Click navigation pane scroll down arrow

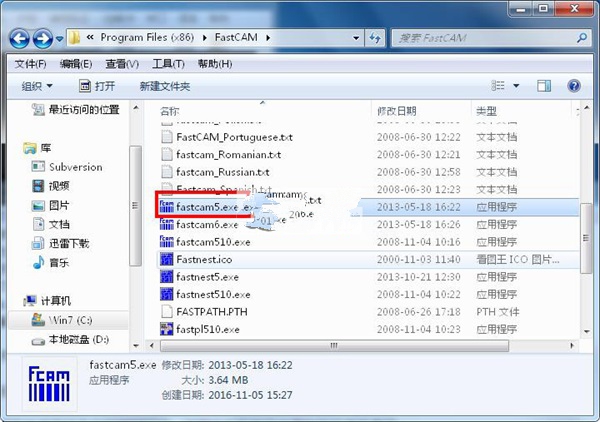(136, 345)
